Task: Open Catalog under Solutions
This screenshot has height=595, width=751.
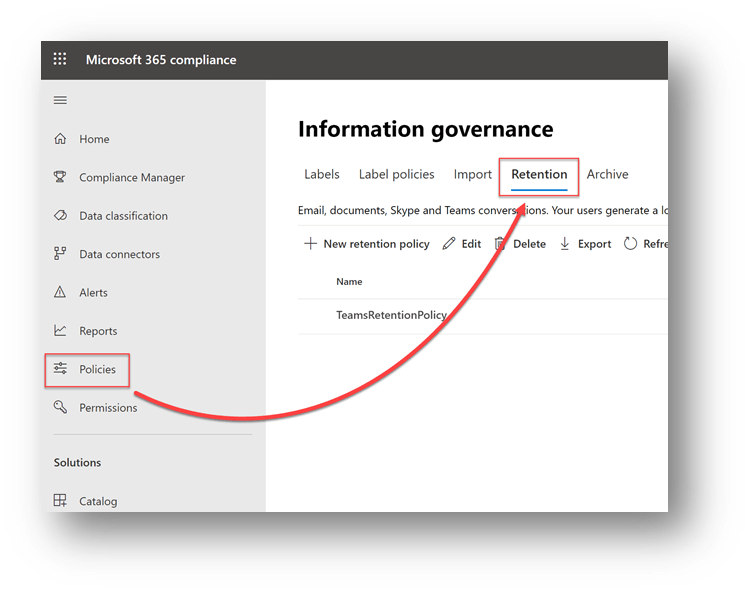Action: [x=98, y=501]
